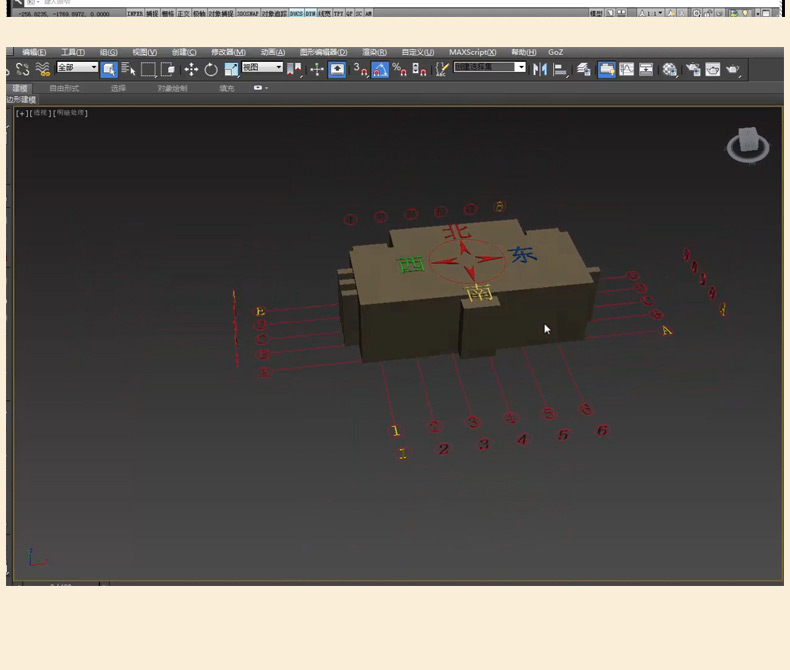
Task: Click the 透视 viewport label
Action: coord(40,113)
